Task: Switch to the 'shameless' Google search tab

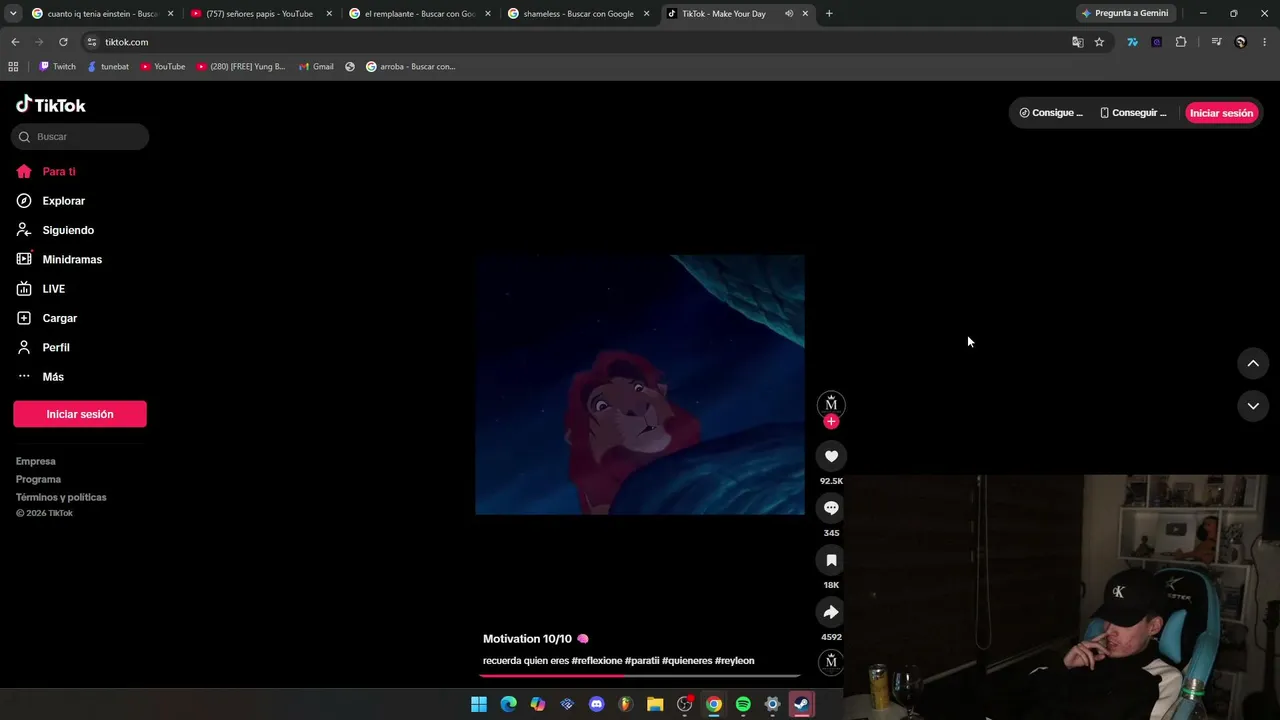Action: [577, 14]
